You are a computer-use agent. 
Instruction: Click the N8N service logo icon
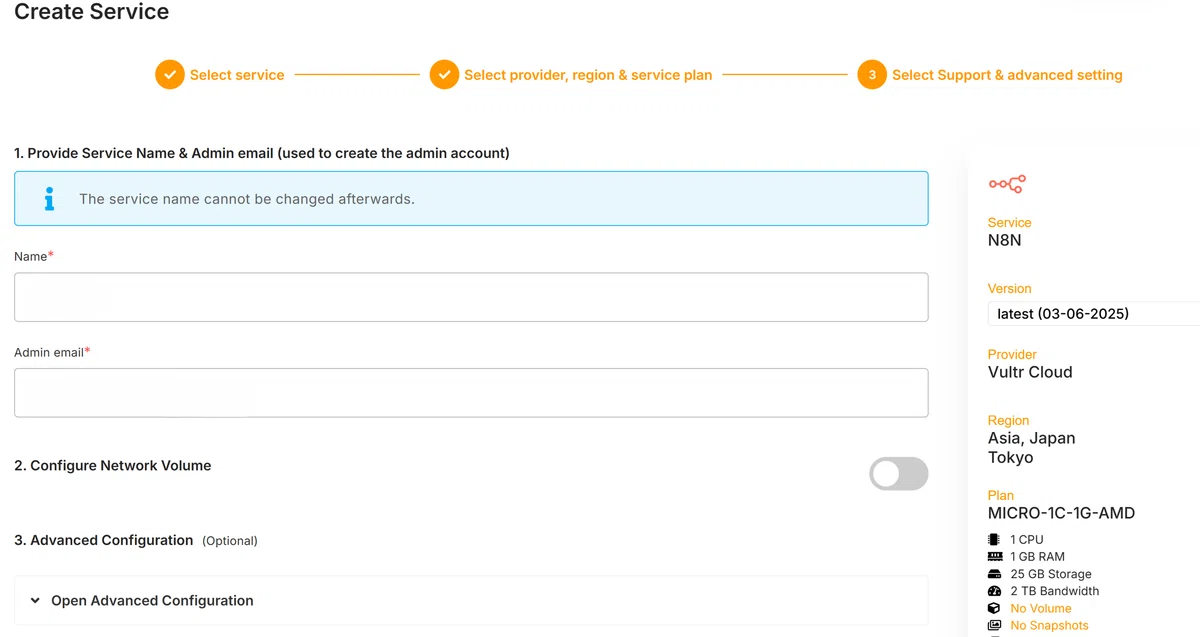(1007, 184)
